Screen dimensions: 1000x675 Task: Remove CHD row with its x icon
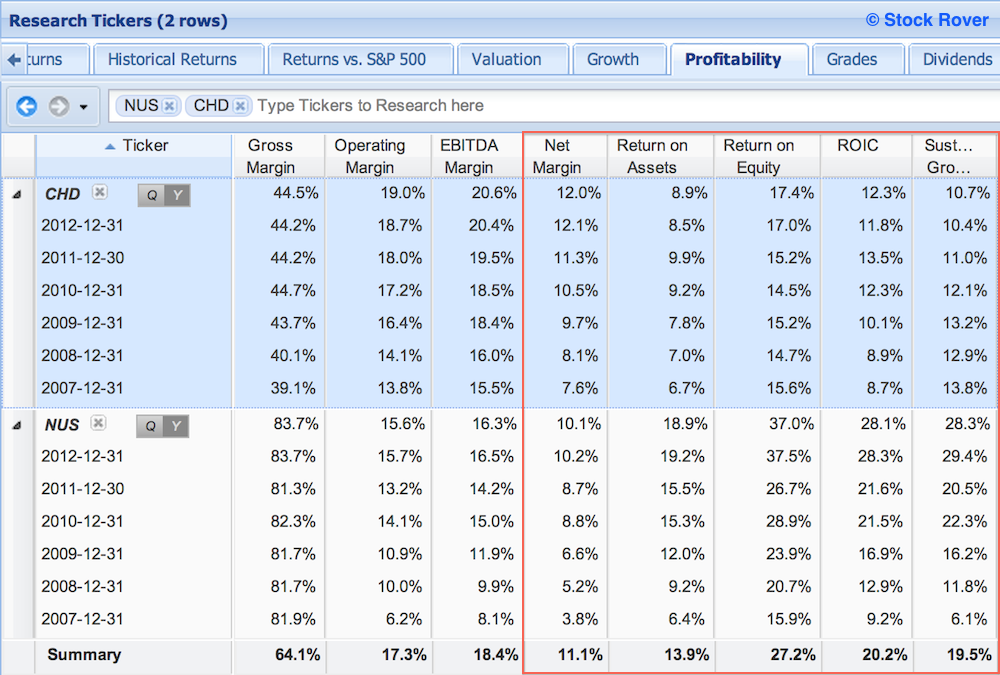[99, 191]
